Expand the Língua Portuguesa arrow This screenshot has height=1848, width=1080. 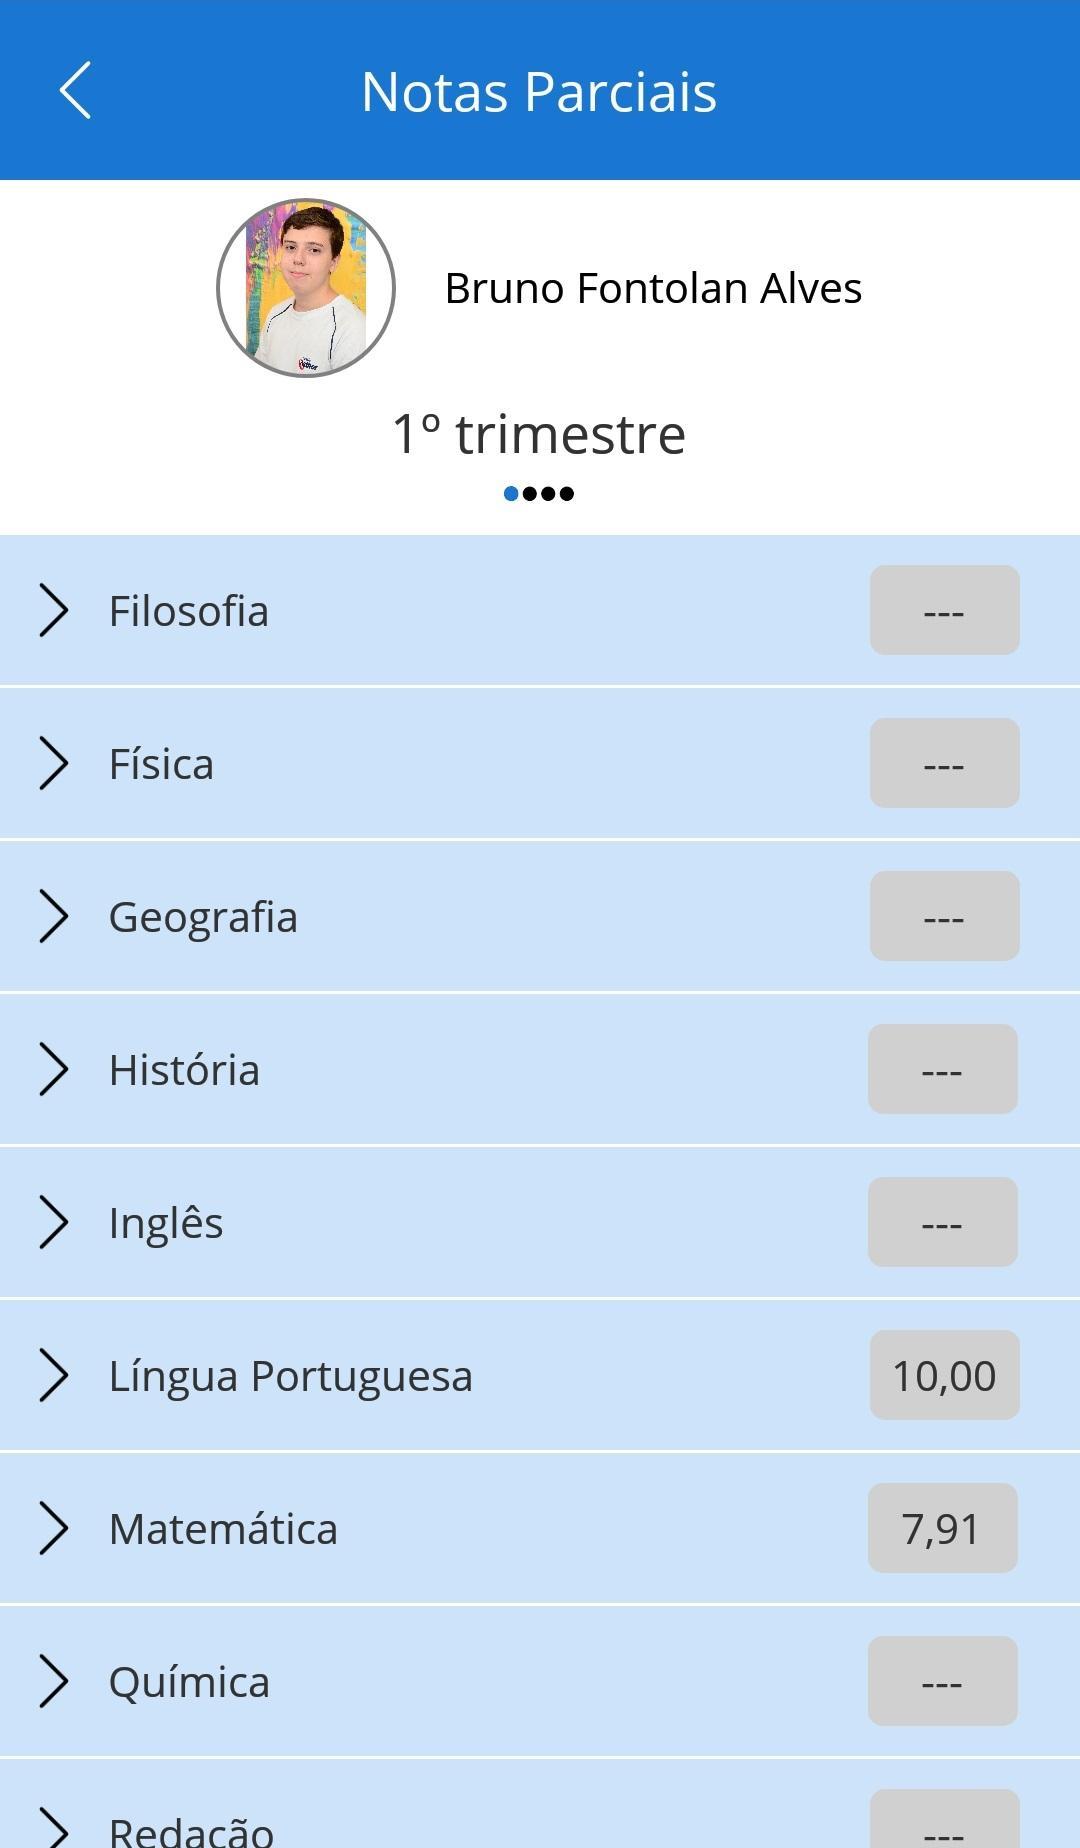tap(54, 1376)
